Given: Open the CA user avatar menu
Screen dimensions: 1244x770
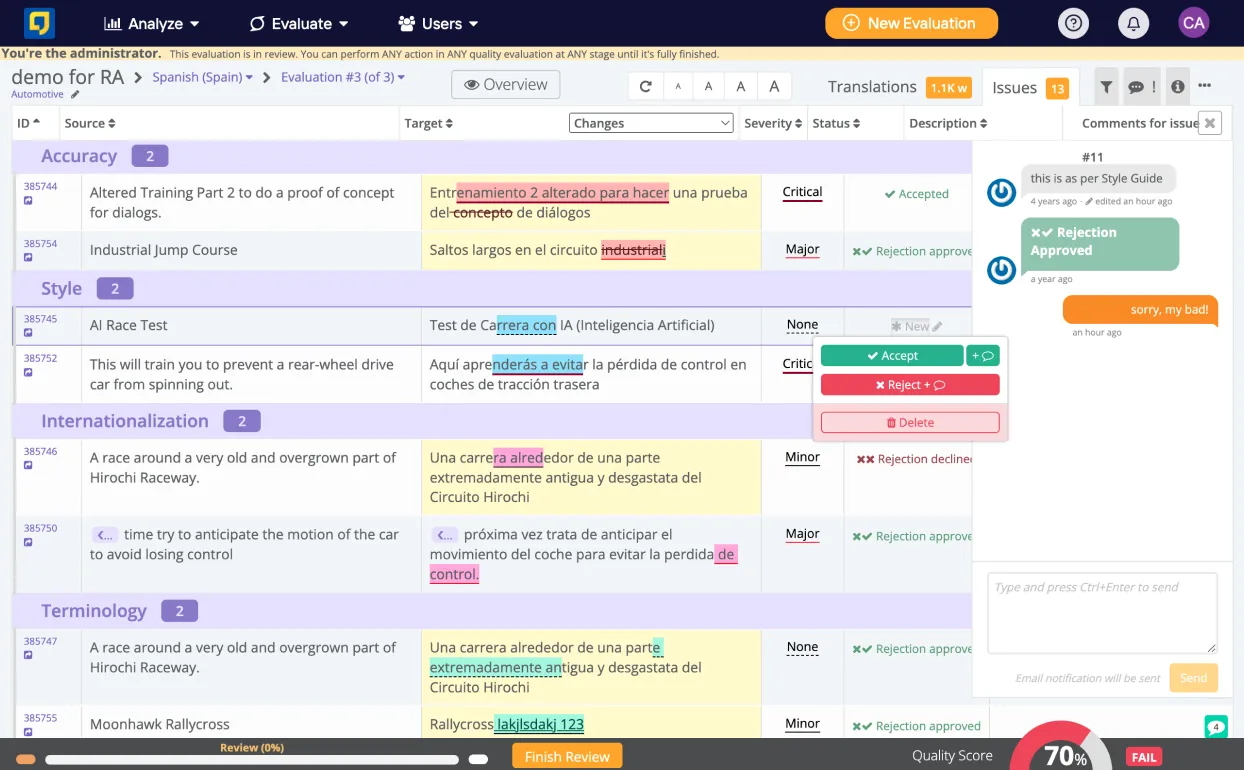Looking at the screenshot, I should (x=1194, y=23).
